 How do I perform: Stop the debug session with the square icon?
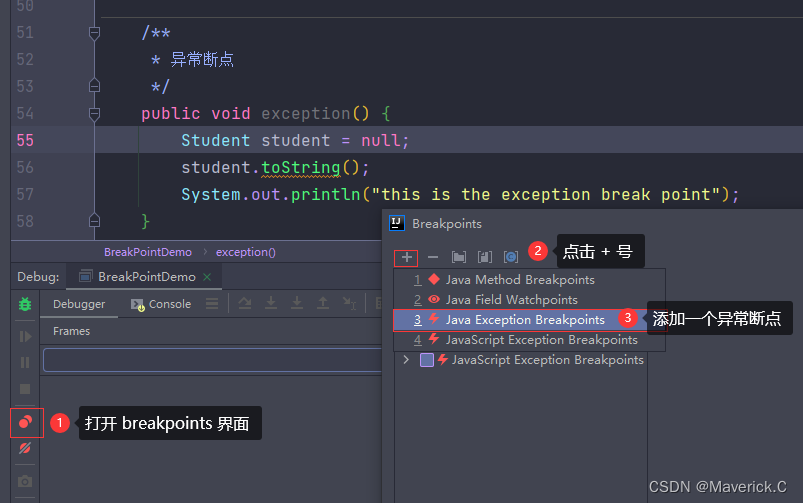25,389
